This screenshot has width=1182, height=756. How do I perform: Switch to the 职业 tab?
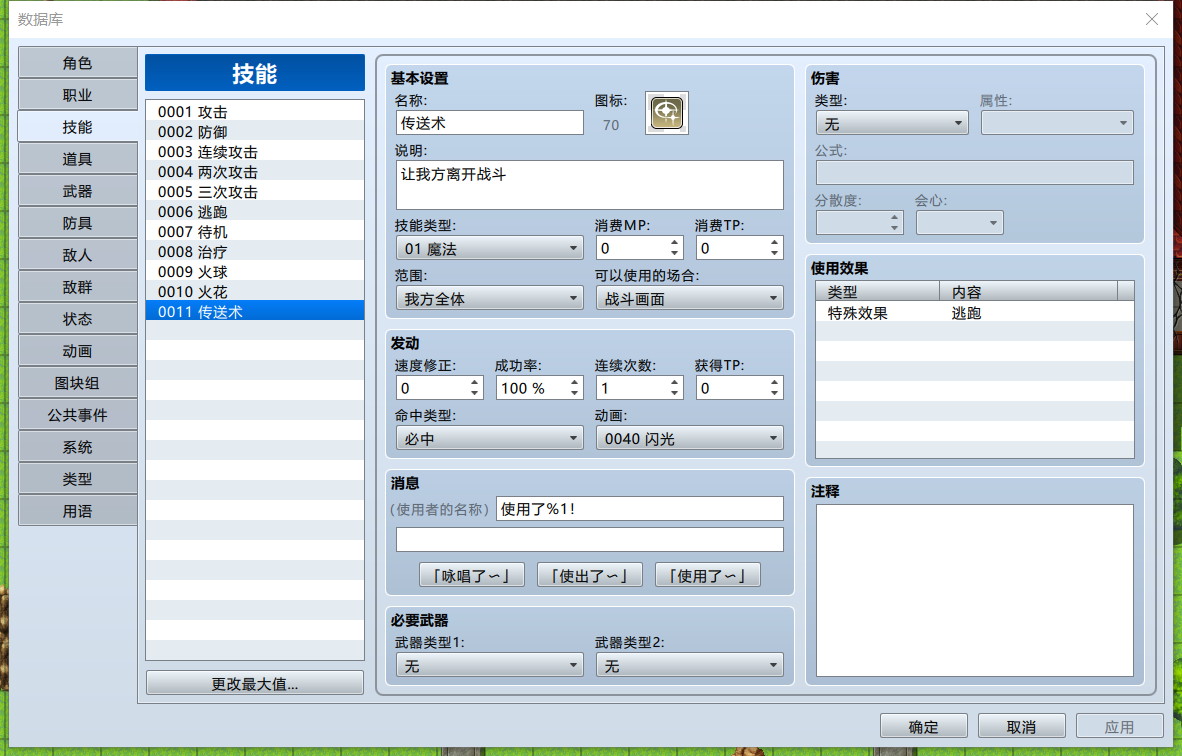pos(78,95)
